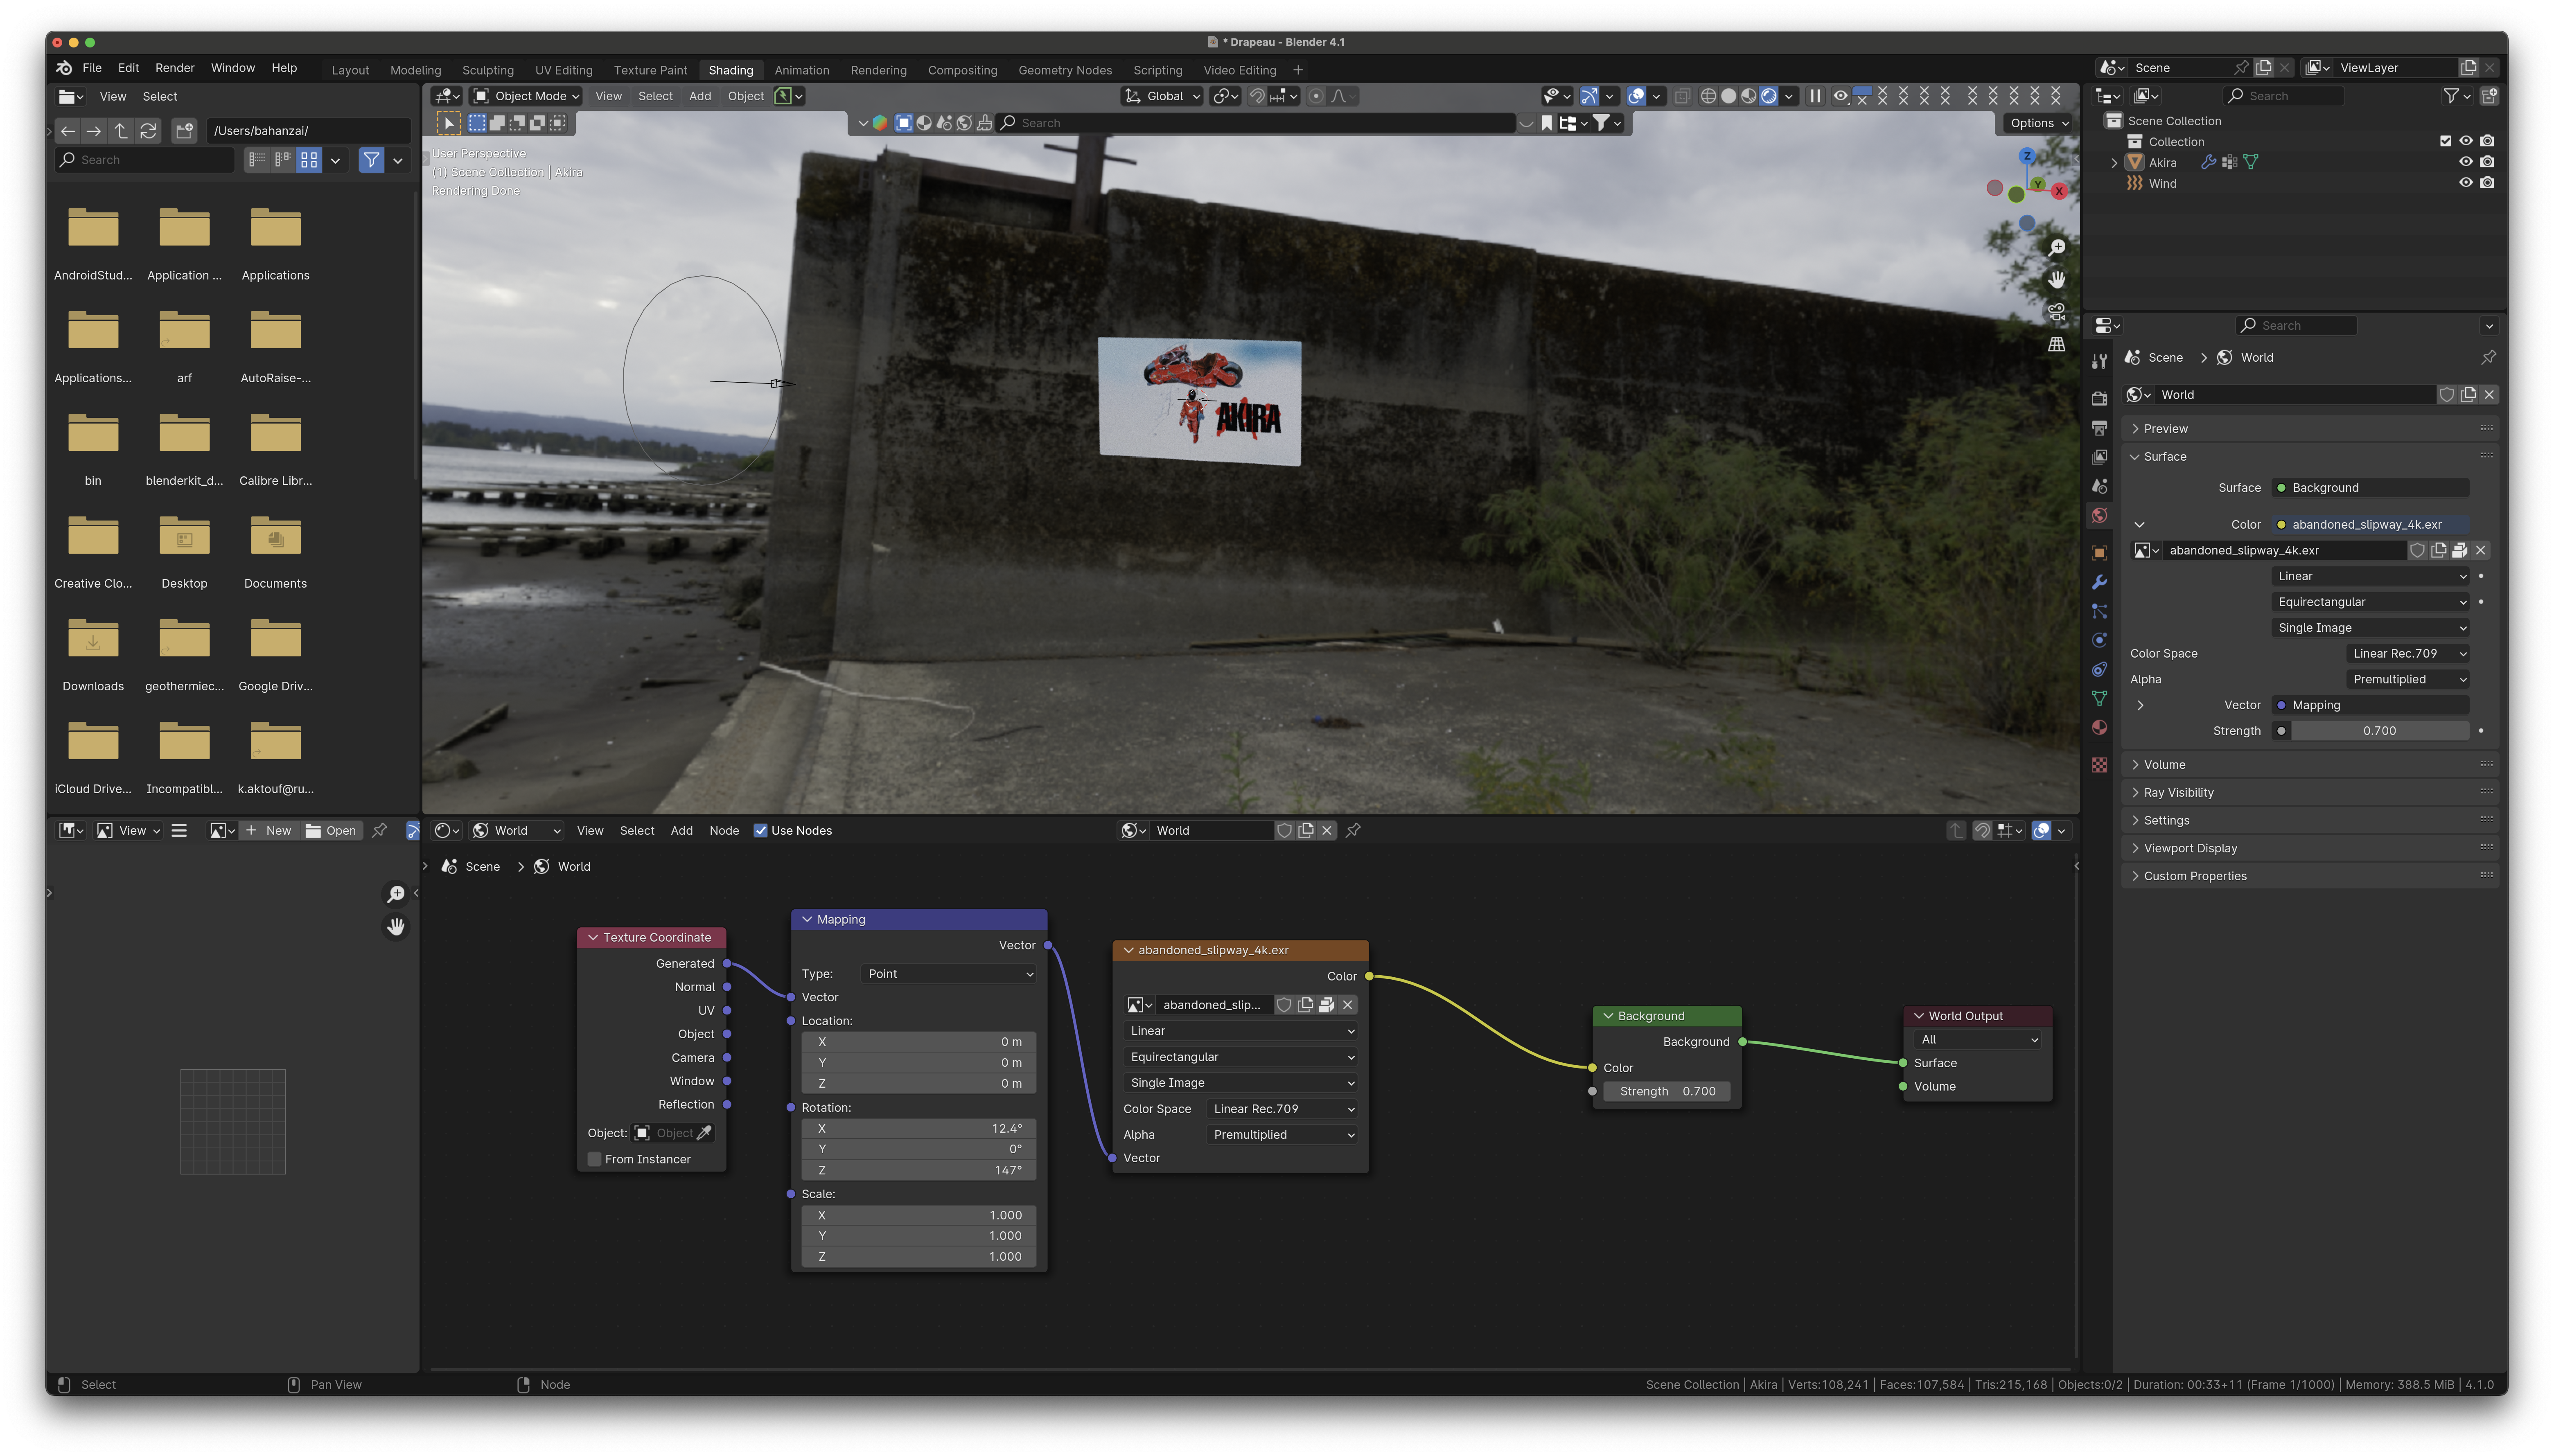Disable Akira in renders camera icon
This screenshot has height=1456, width=2554.
click(2487, 162)
